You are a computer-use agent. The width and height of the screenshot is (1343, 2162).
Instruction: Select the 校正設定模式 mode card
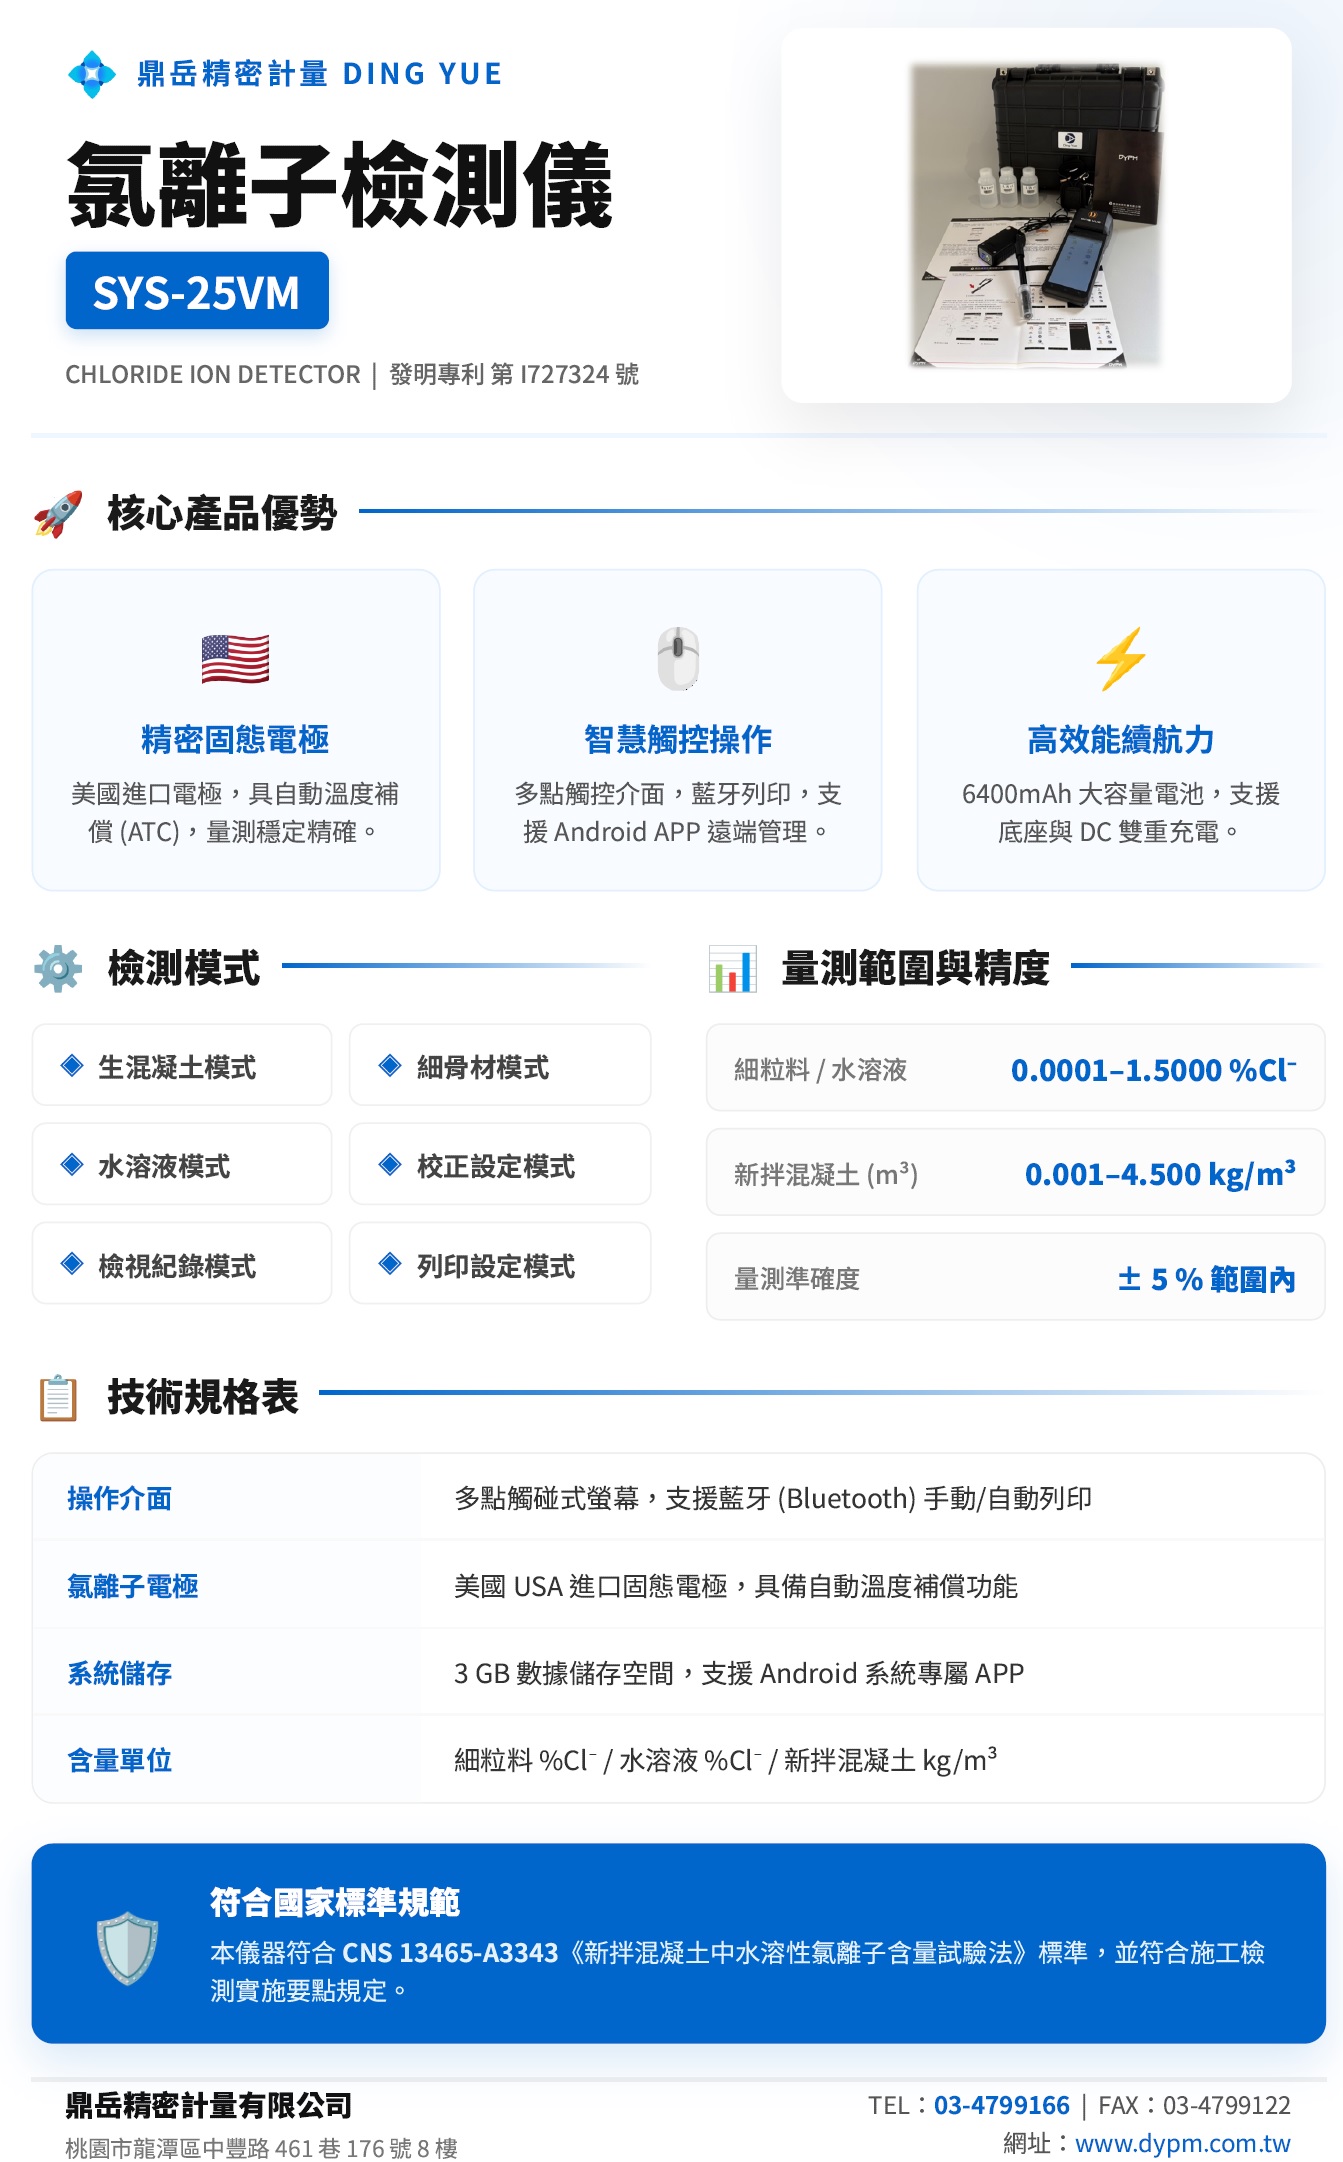[500, 1164]
